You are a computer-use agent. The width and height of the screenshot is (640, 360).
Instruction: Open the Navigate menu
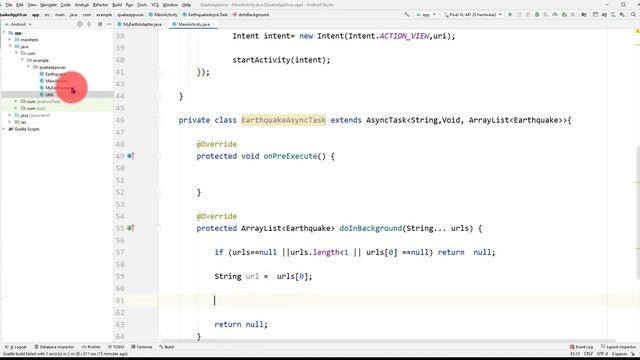click(48, 5)
